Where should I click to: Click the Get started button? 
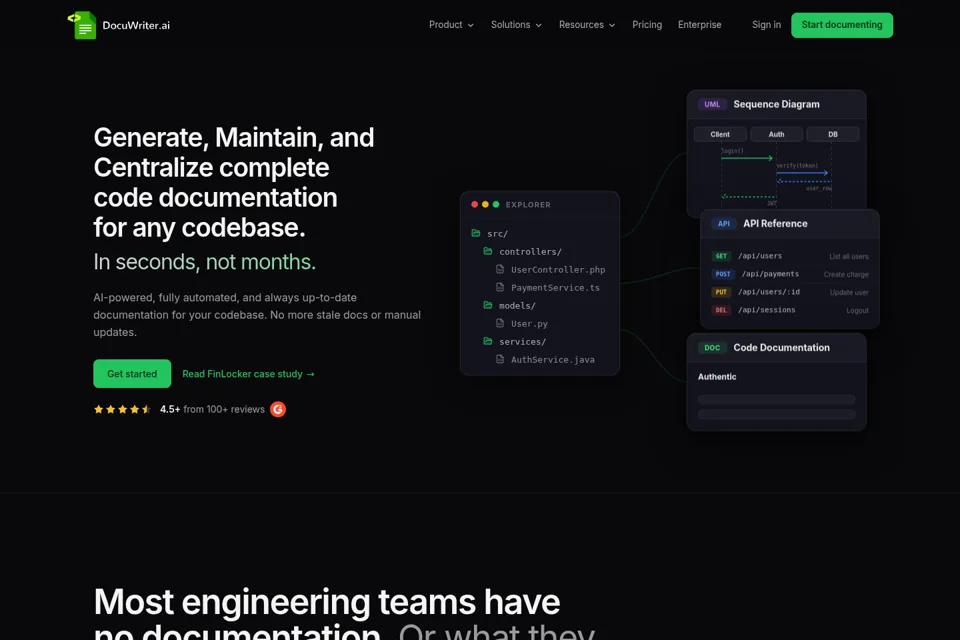click(x=132, y=374)
